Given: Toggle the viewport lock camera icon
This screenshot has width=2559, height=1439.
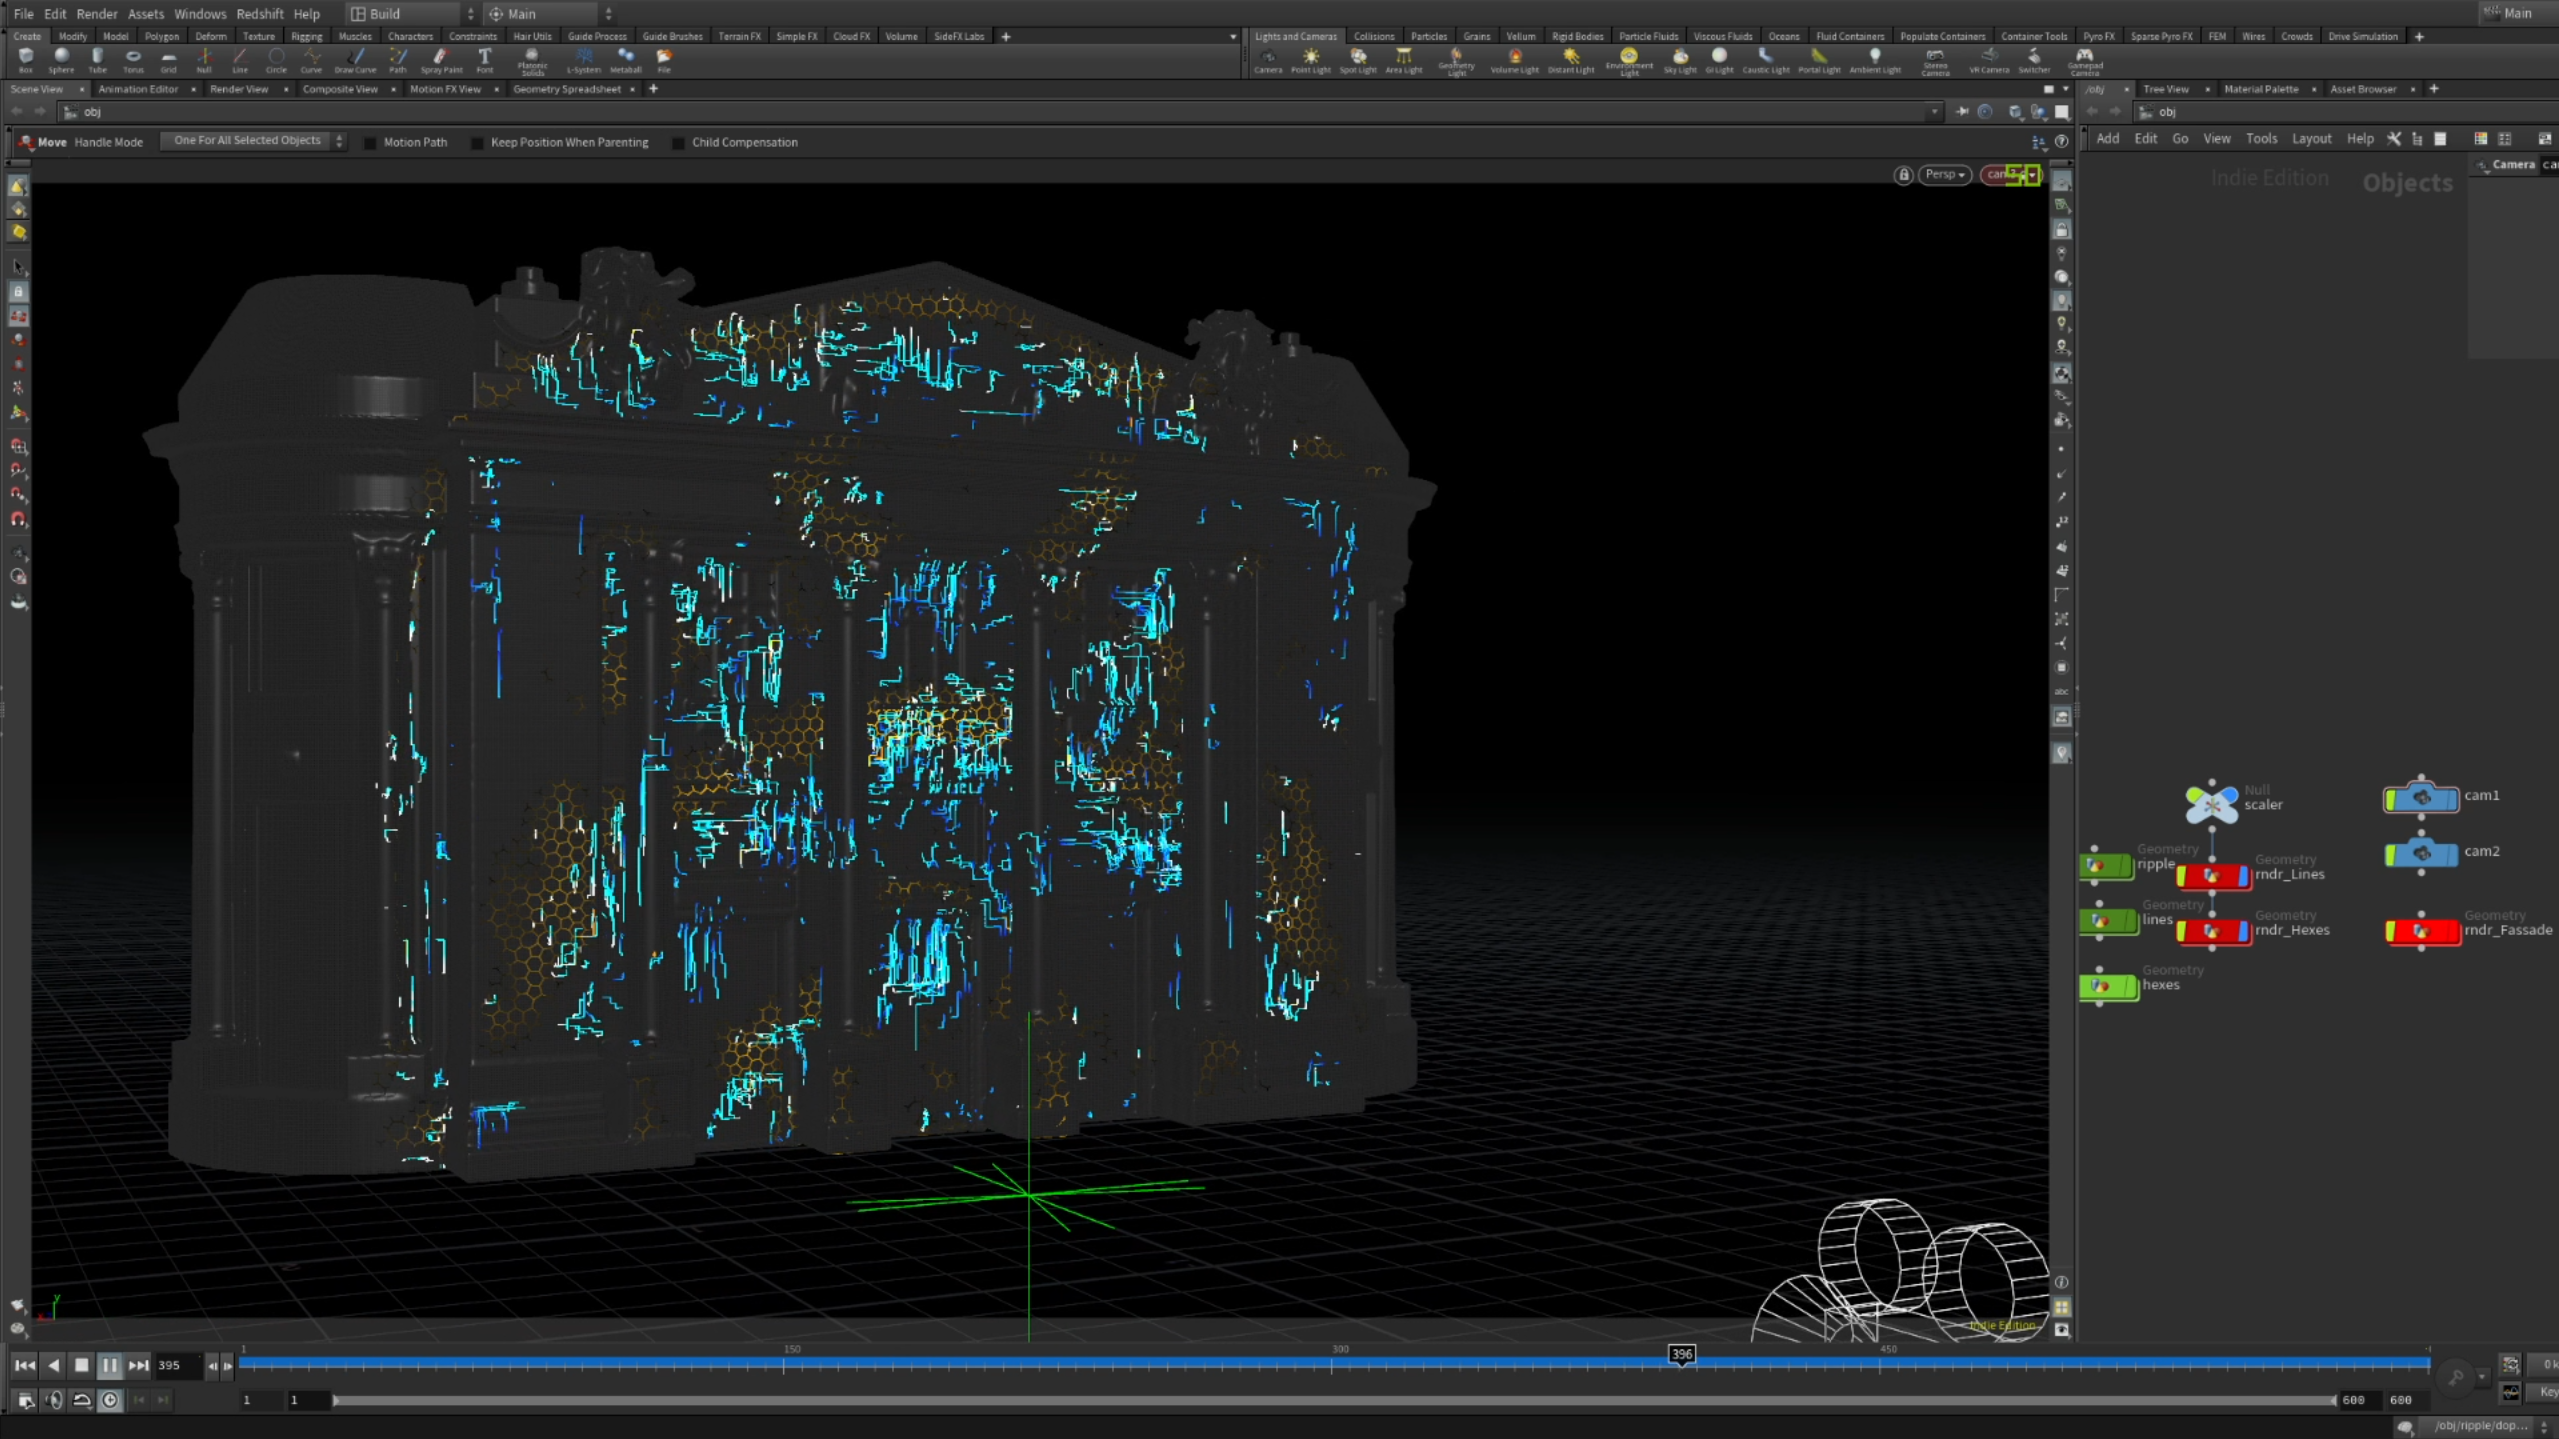Looking at the screenshot, I should point(1903,175).
